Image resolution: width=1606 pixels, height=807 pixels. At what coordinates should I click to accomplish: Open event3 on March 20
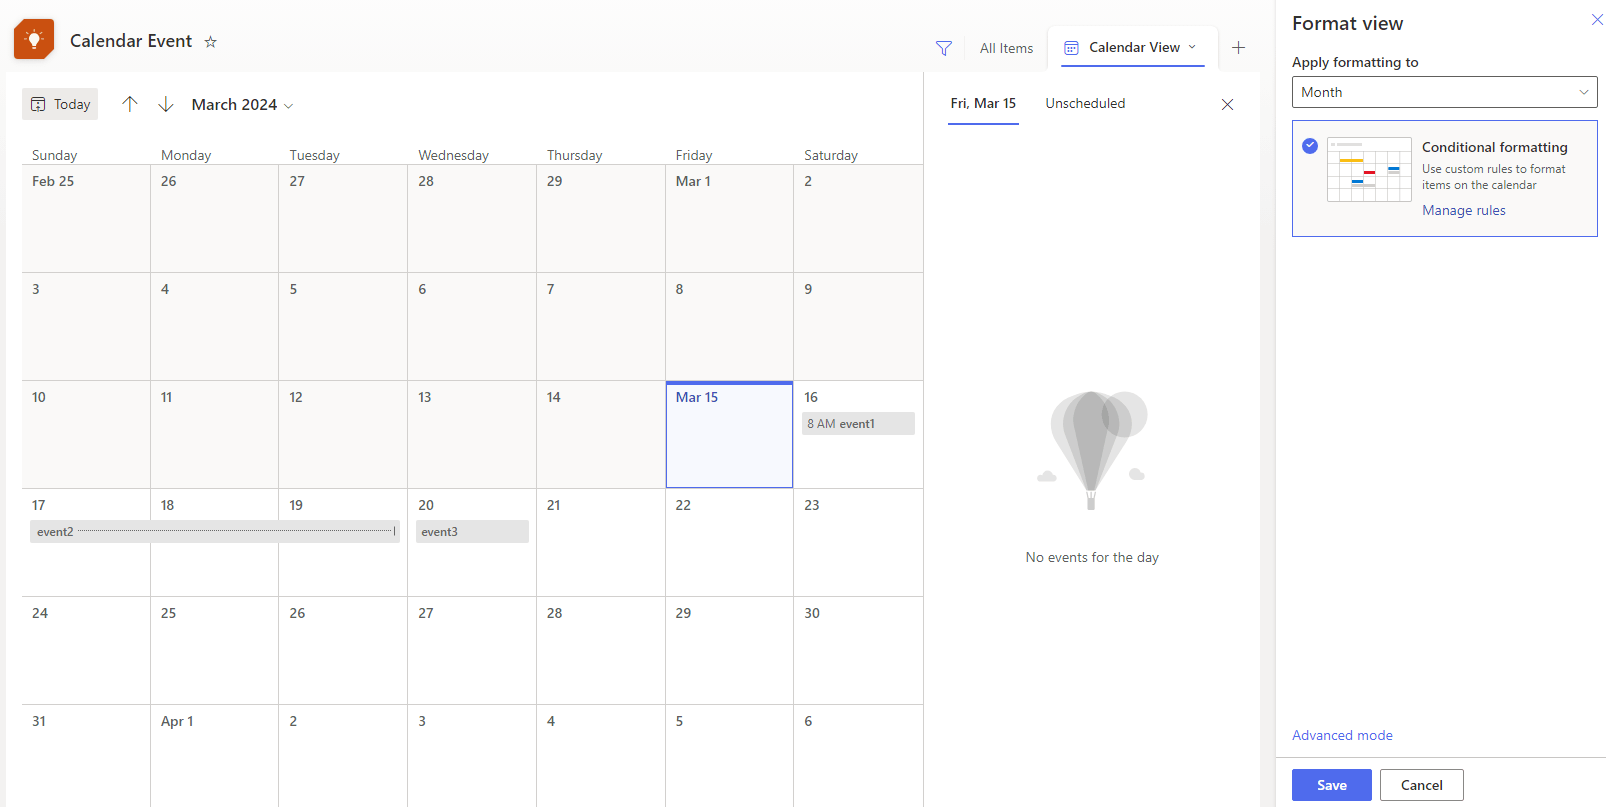[472, 532]
